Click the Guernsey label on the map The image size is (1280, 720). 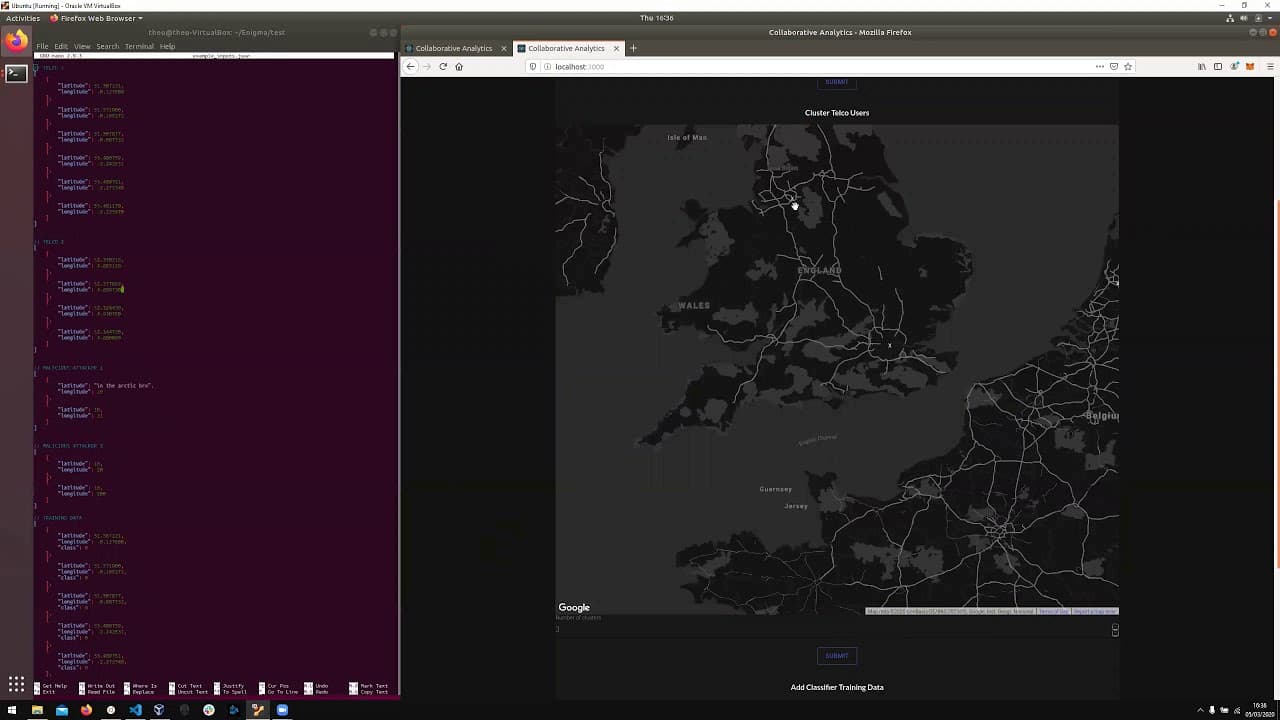click(x=776, y=489)
